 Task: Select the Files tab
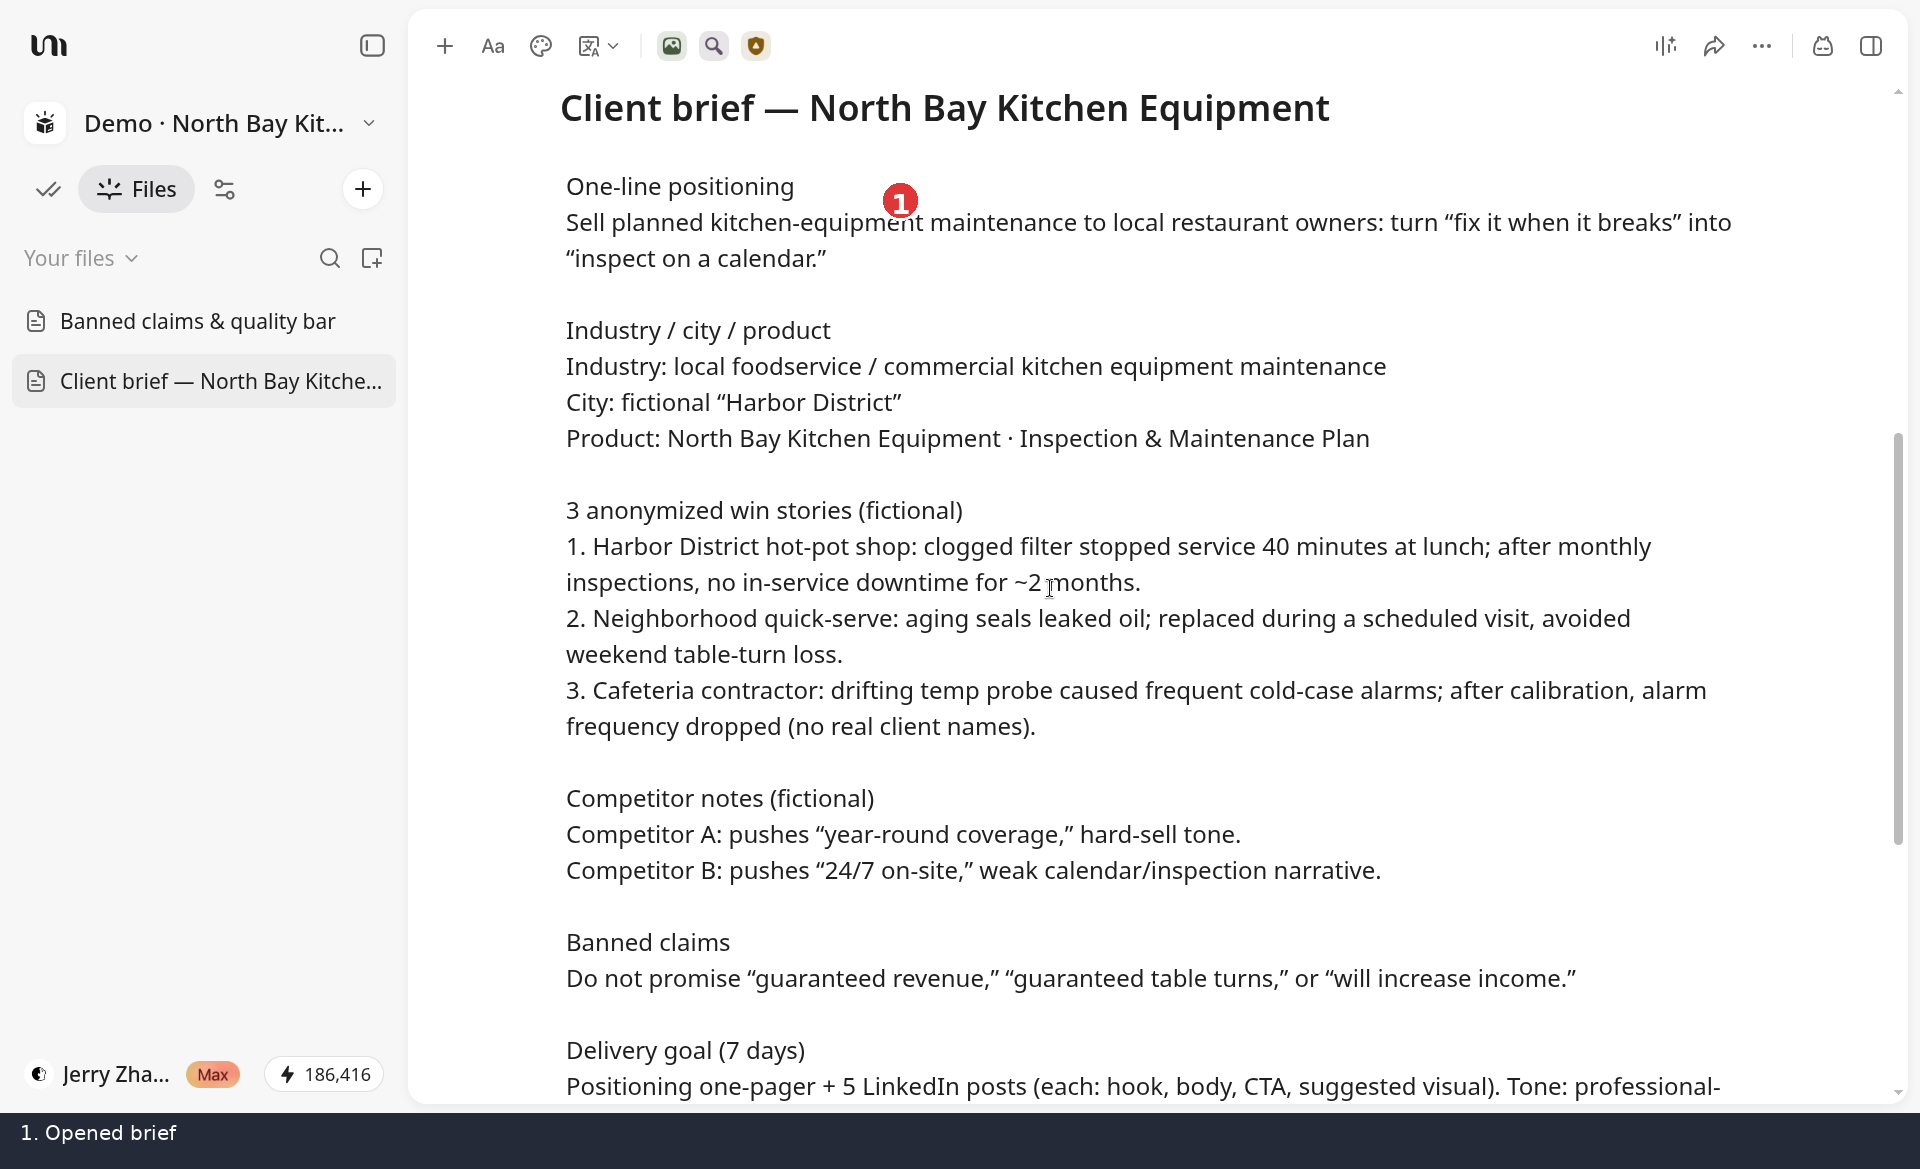pos(136,189)
